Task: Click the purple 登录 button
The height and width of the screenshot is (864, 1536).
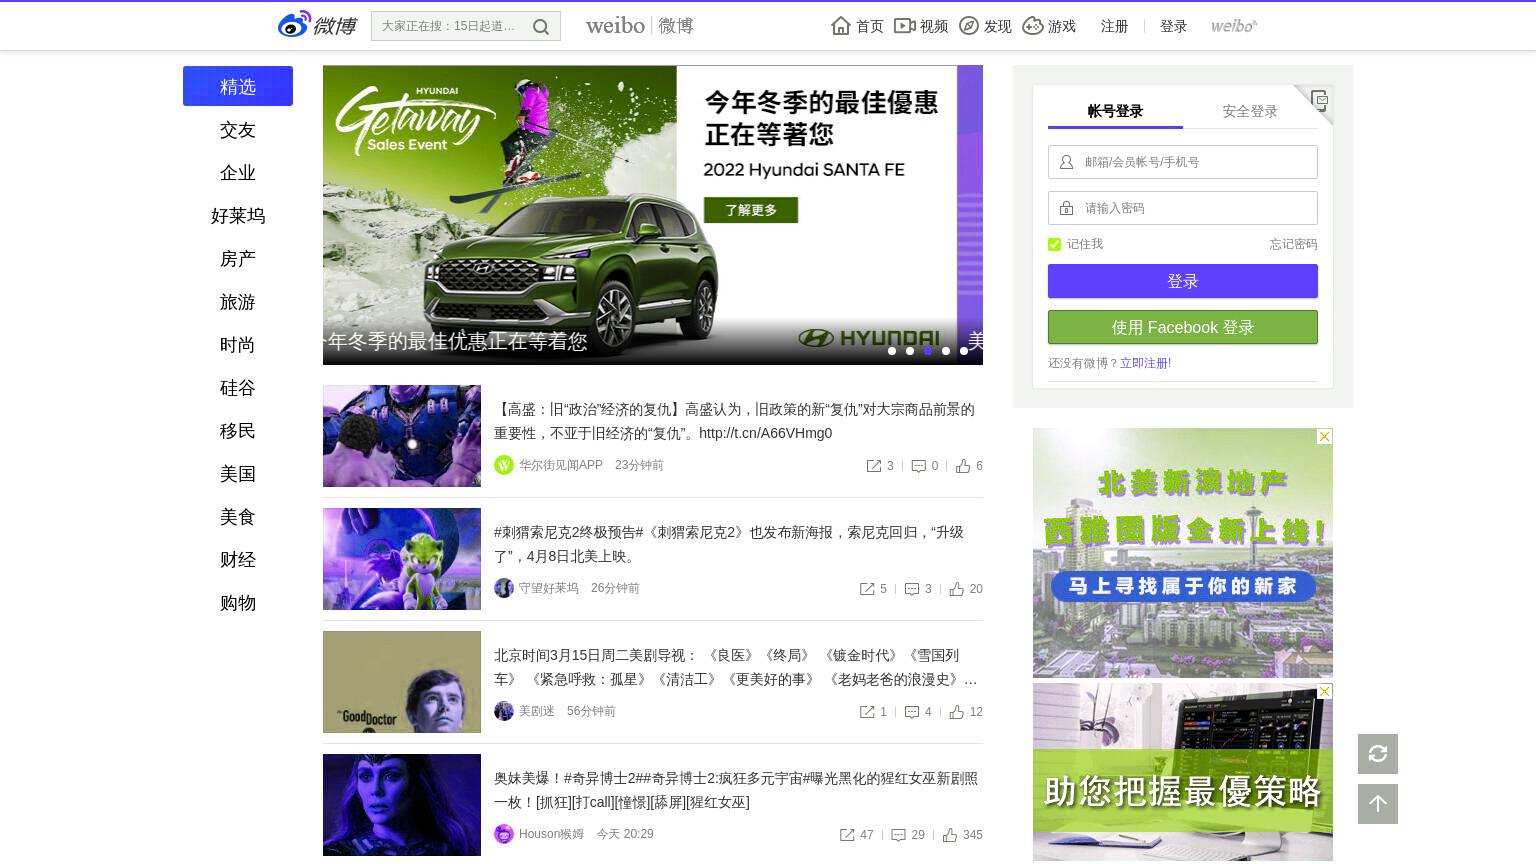Action: [1183, 281]
